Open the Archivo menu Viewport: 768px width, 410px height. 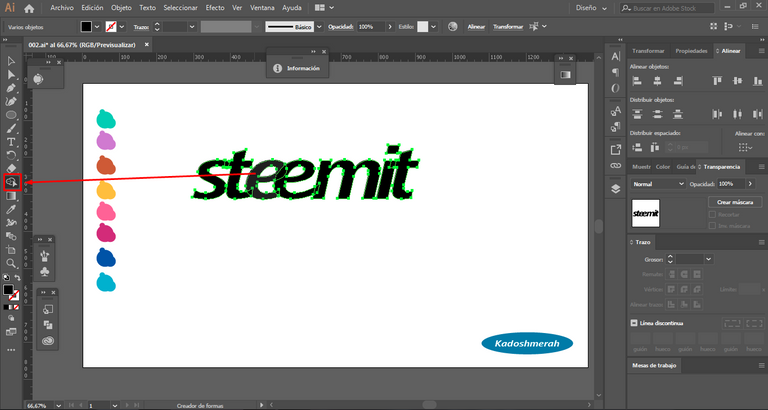(62, 8)
